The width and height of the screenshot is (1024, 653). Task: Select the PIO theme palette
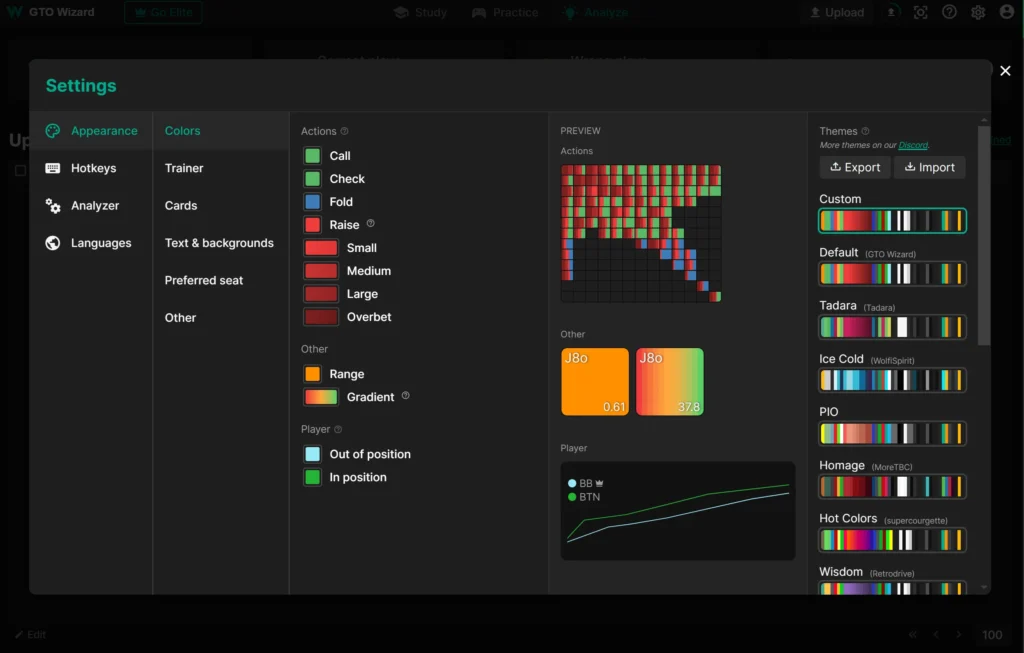click(892, 434)
